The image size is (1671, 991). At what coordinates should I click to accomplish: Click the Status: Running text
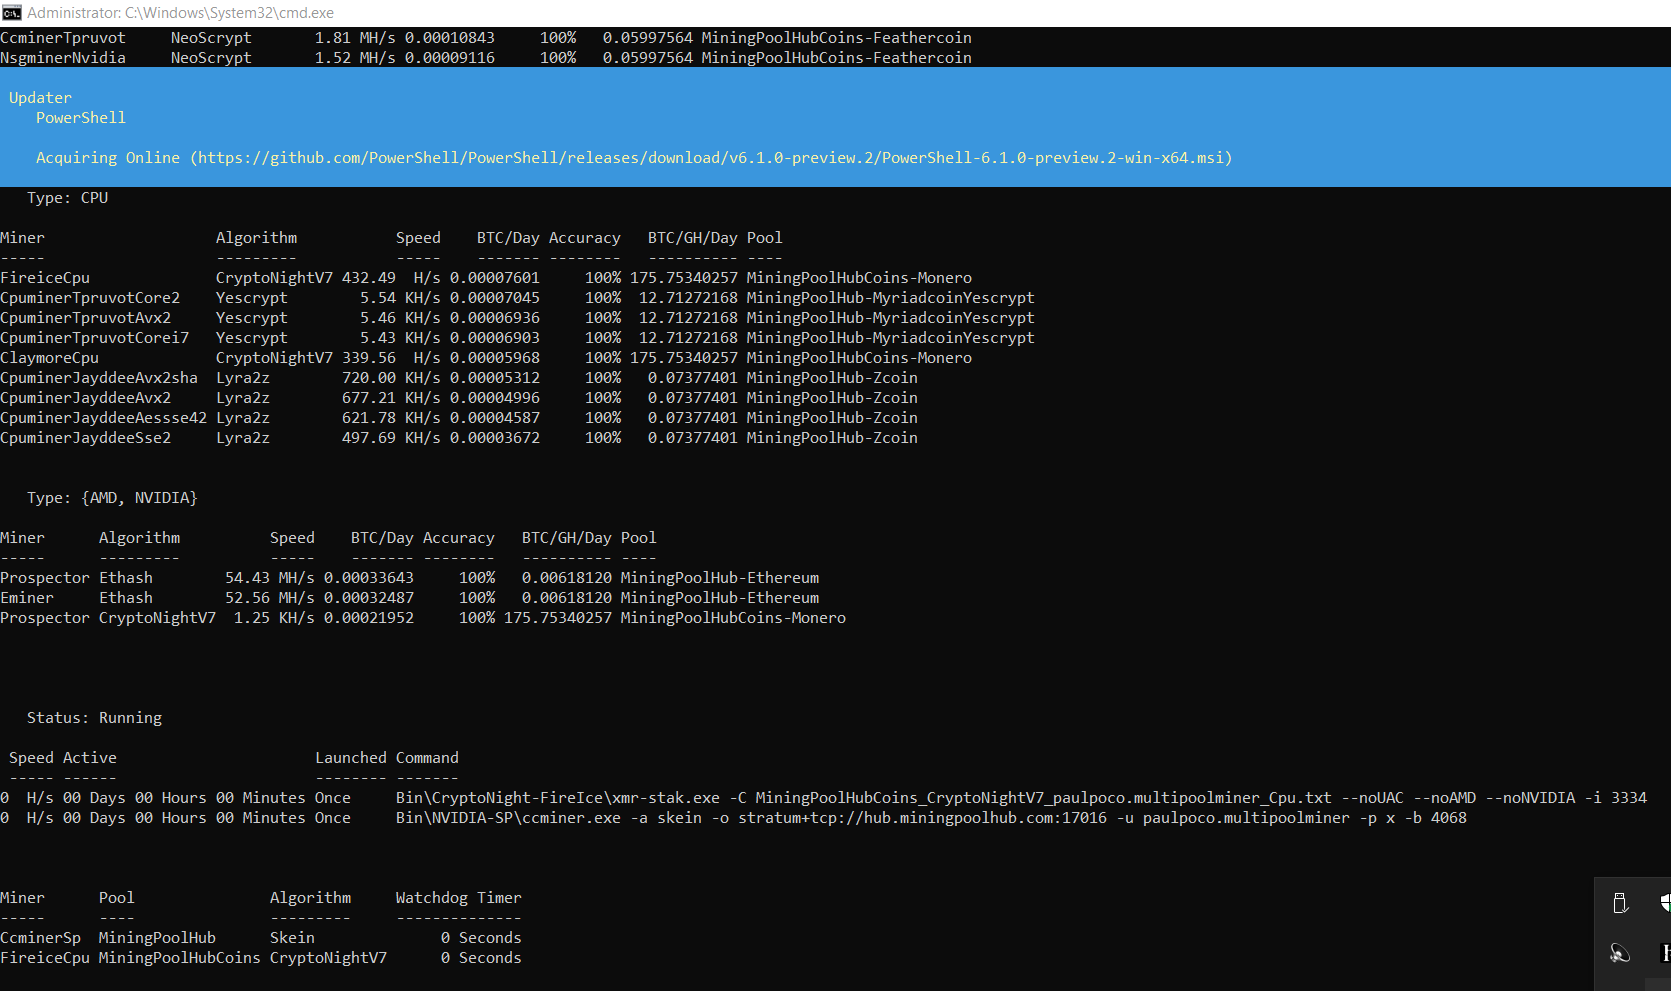pyautogui.click(x=94, y=717)
